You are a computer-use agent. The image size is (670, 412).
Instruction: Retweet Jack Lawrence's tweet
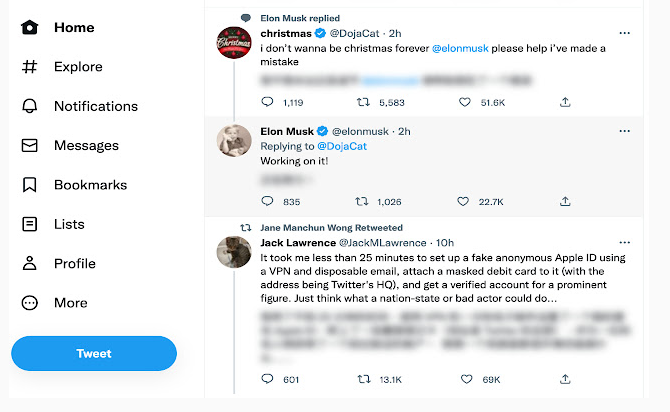pyautogui.click(x=363, y=379)
